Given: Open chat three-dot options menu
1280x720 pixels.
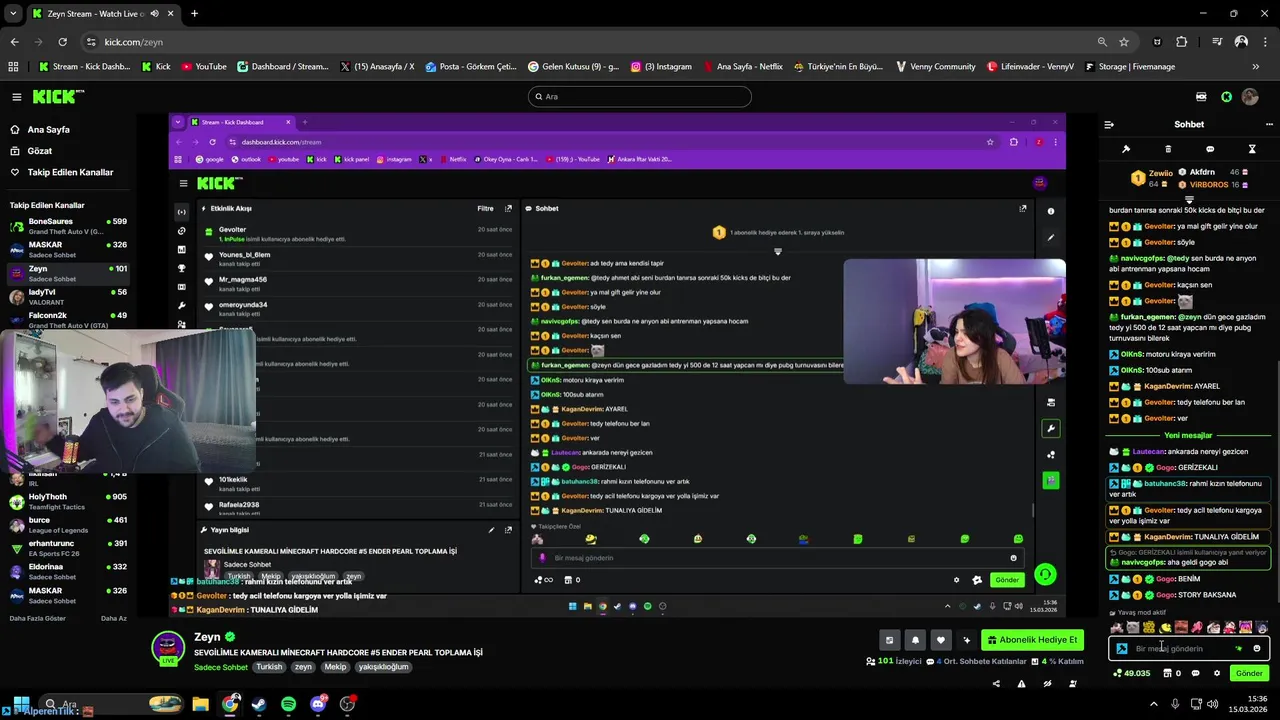Looking at the screenshot, I should [x=1270, y=125].
